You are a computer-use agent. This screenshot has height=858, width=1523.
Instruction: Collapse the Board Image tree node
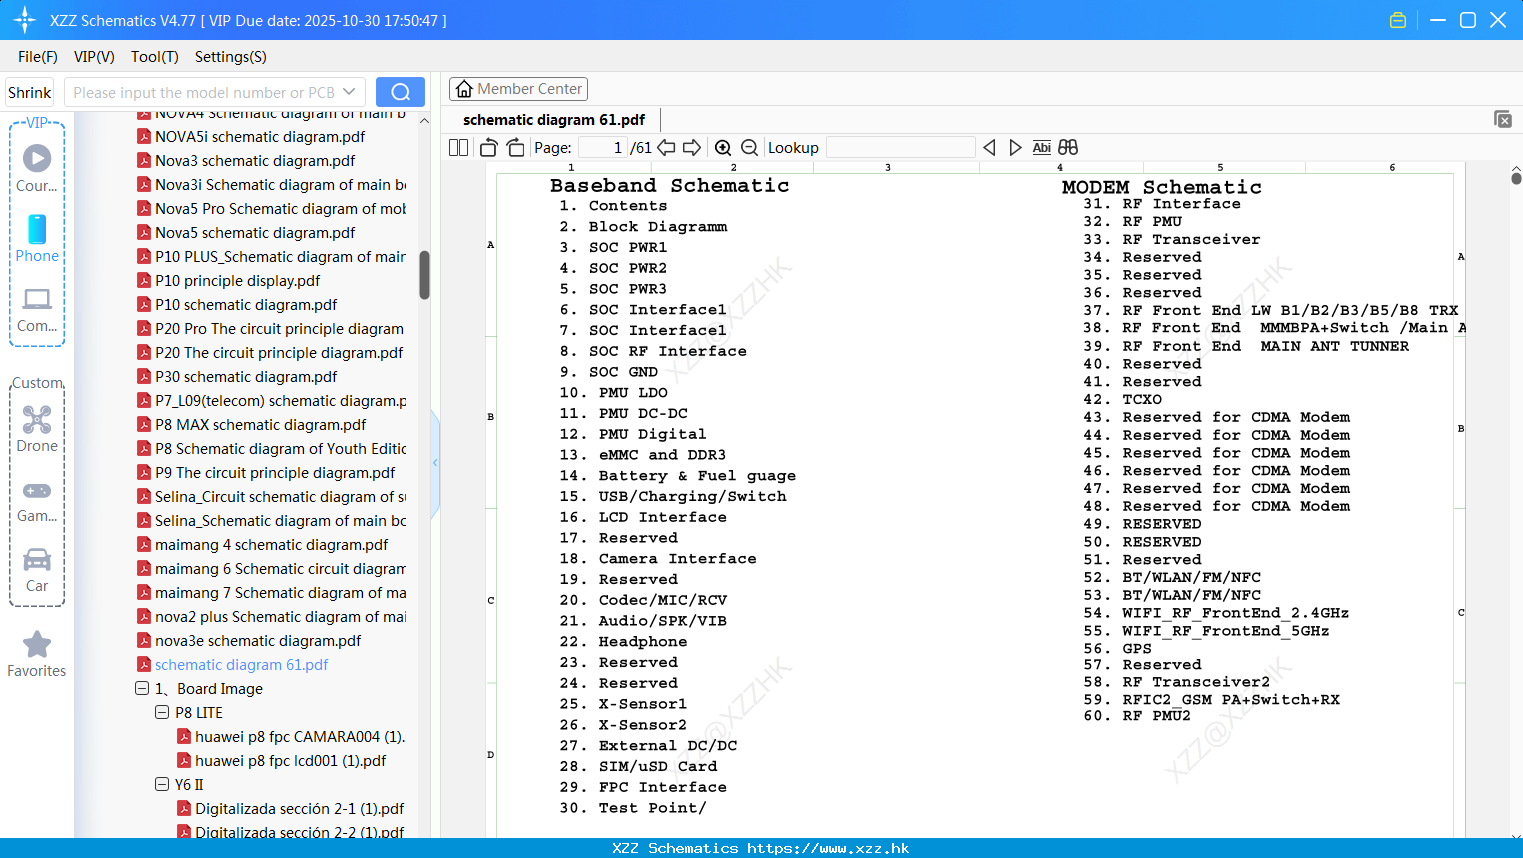[x=142, y=688]
